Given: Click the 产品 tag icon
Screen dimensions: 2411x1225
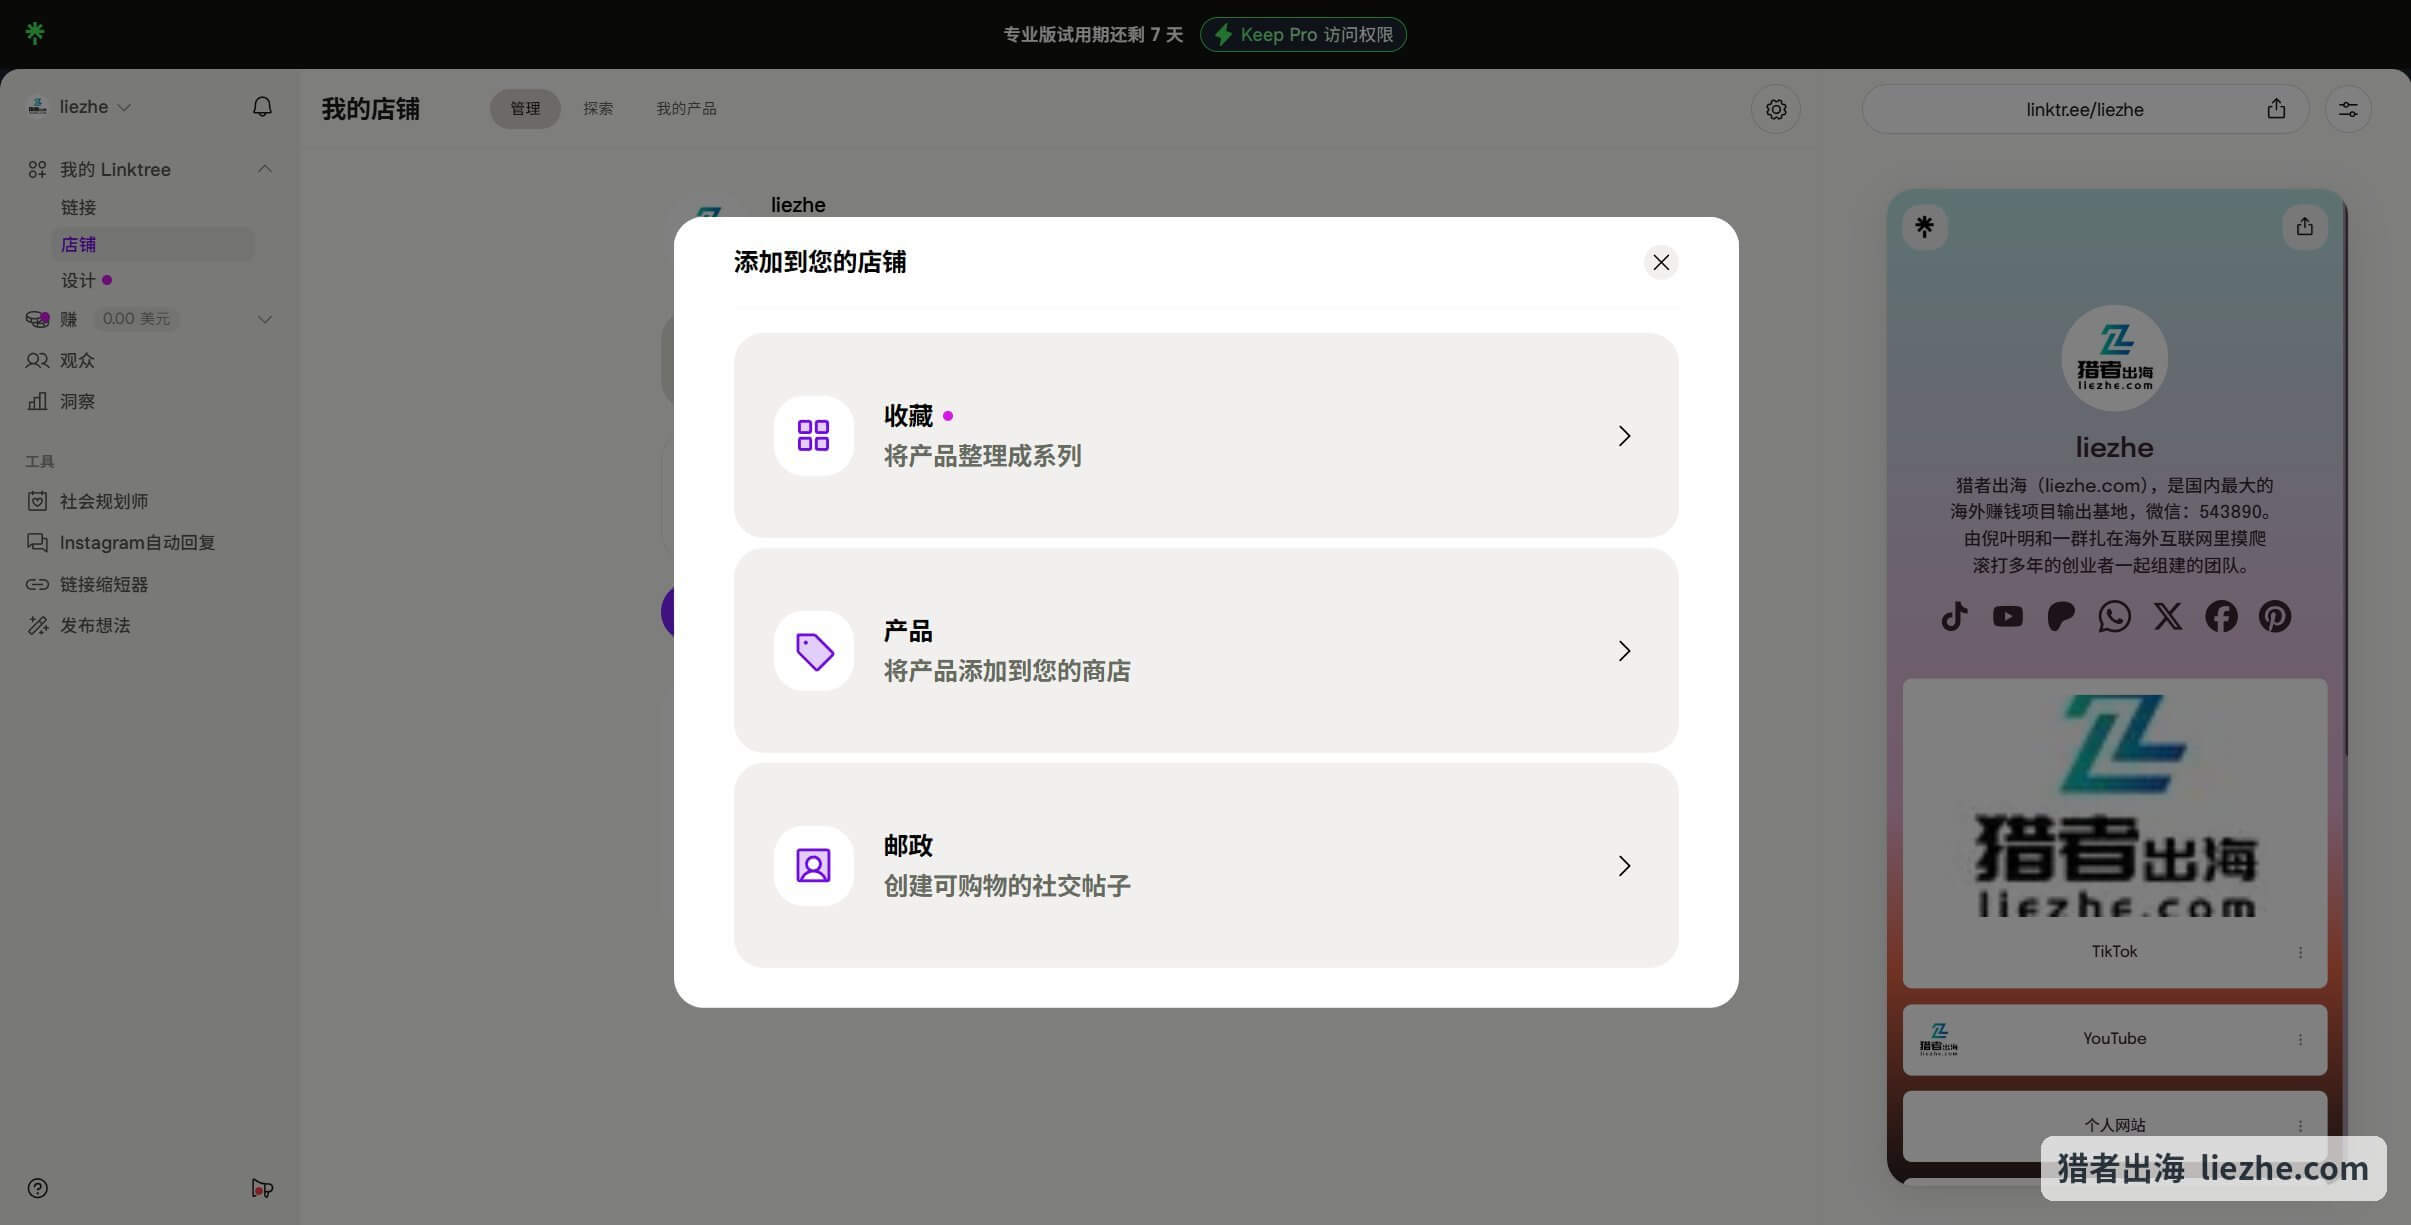Looking at the screenshot, I should tap(813, 651).
